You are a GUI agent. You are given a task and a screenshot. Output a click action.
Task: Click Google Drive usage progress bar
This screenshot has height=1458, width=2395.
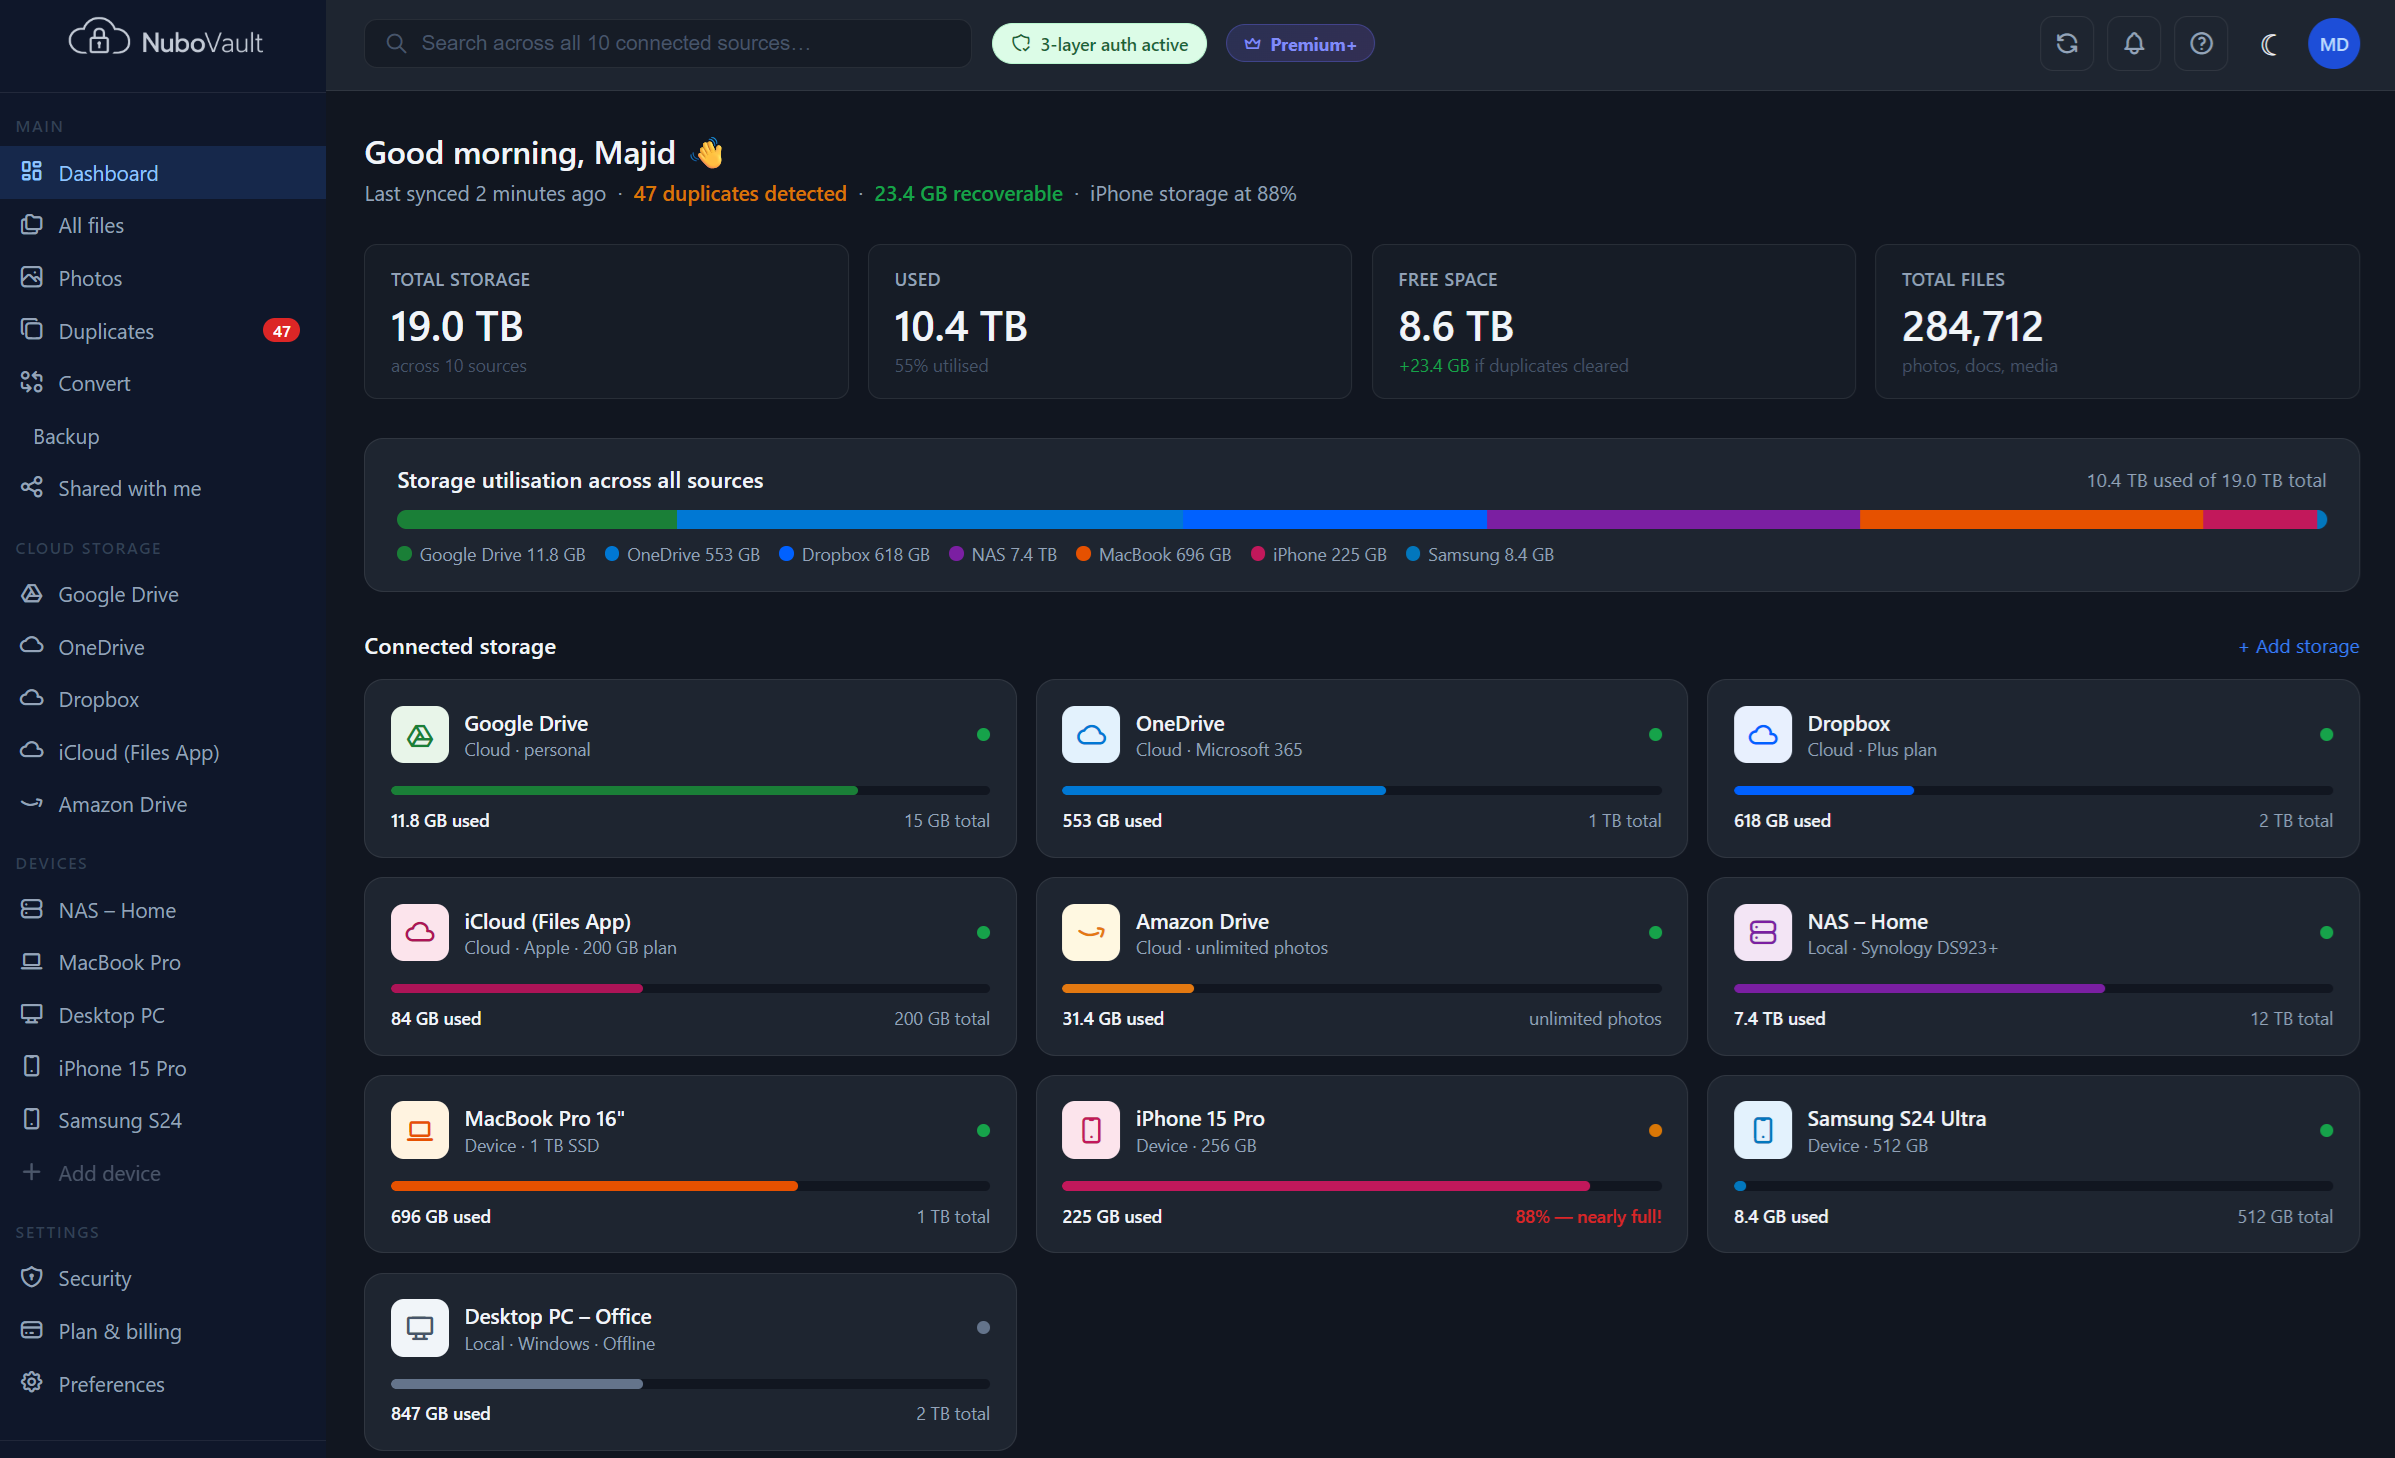[x=690, y=790]
